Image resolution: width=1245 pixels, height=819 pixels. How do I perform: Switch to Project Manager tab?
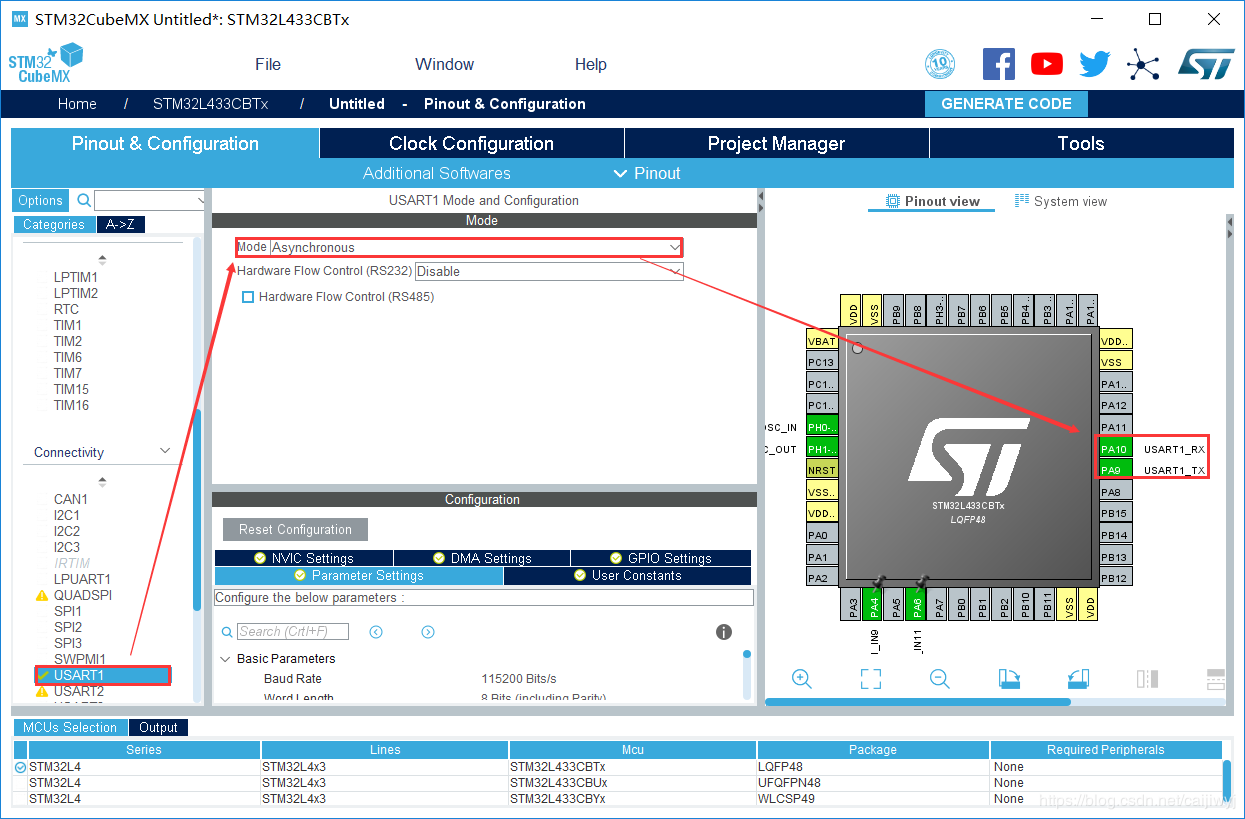[x=776, y=143]
